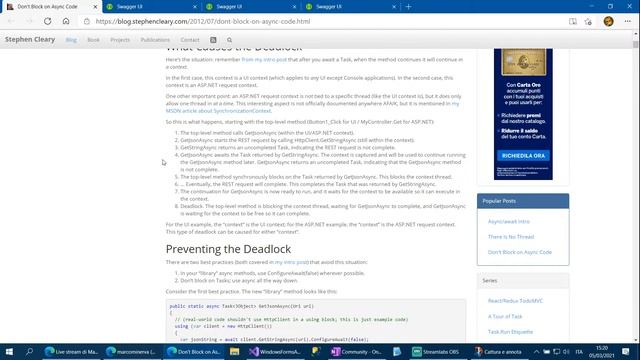Open Don't Block on Async Code popular post
Screen dimensions: 640x360
(520, 252)
